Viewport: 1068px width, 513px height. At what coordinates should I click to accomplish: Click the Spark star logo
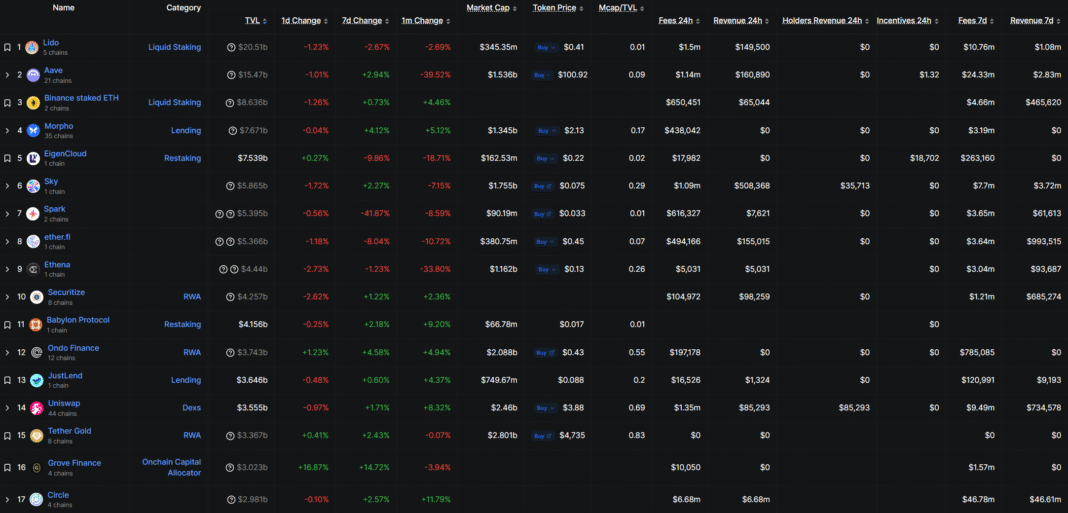[33, 214]
